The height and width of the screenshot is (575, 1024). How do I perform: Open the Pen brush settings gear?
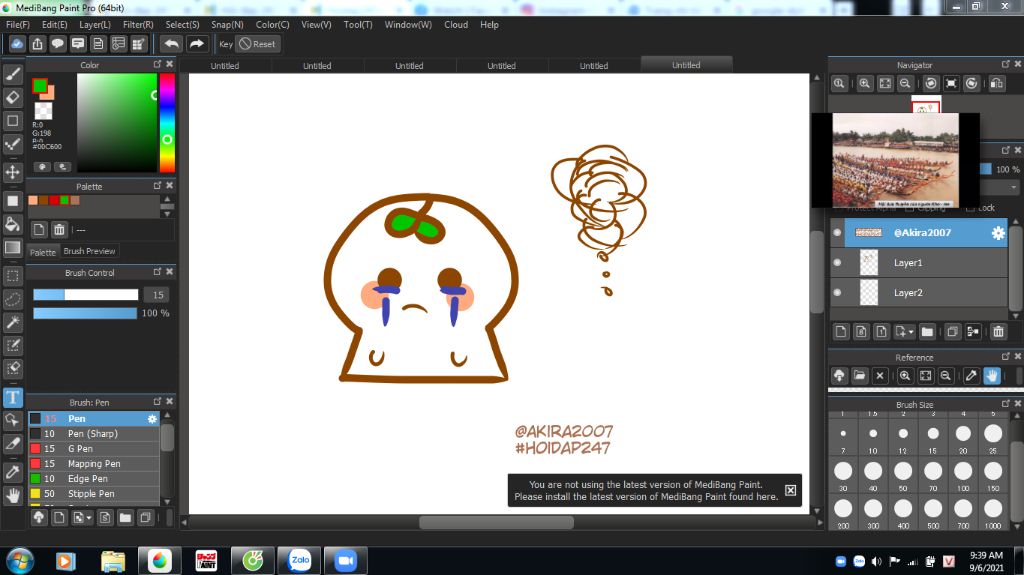pyautogui.click(x=152, y=419)
